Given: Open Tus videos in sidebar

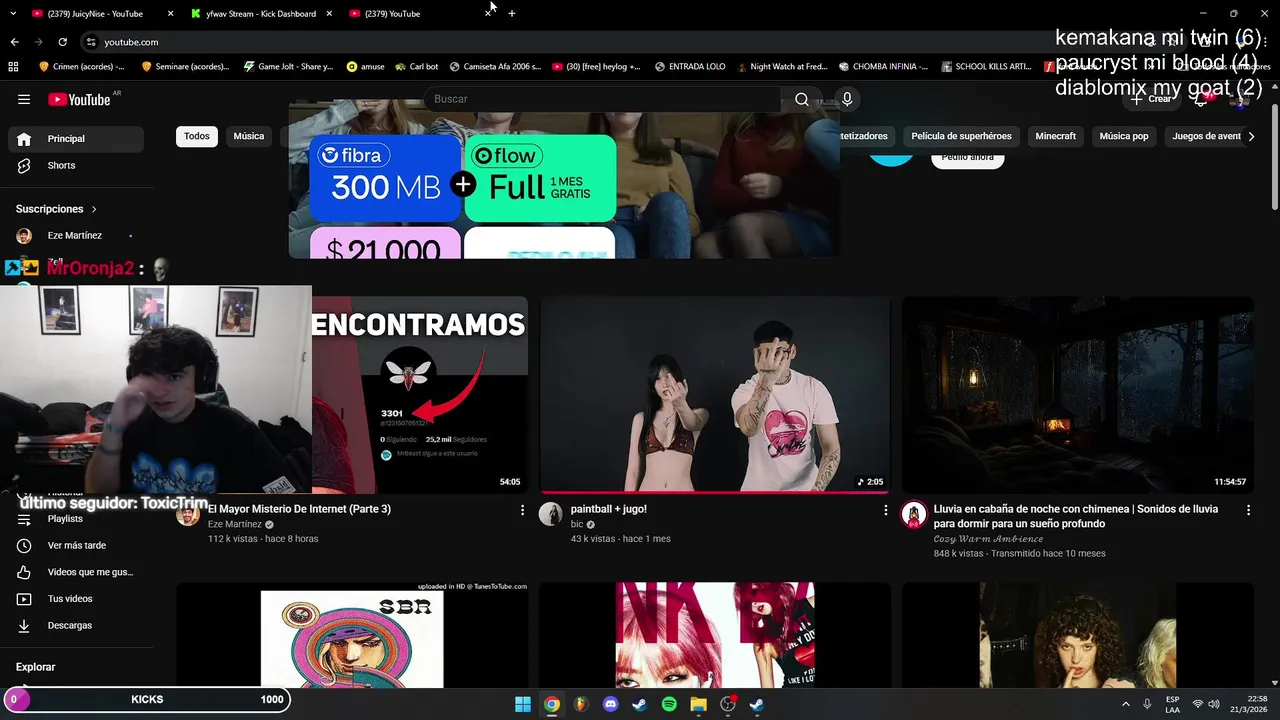Looking at the screenshot, I should tap(76, 598).
